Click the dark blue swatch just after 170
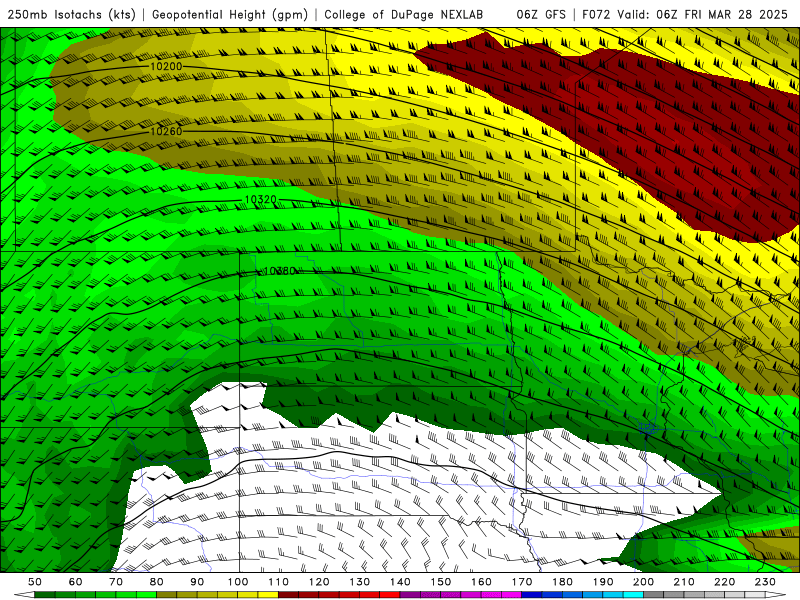Image resolution: width=800 pixels, height=600 pixels. coord(532,595)
